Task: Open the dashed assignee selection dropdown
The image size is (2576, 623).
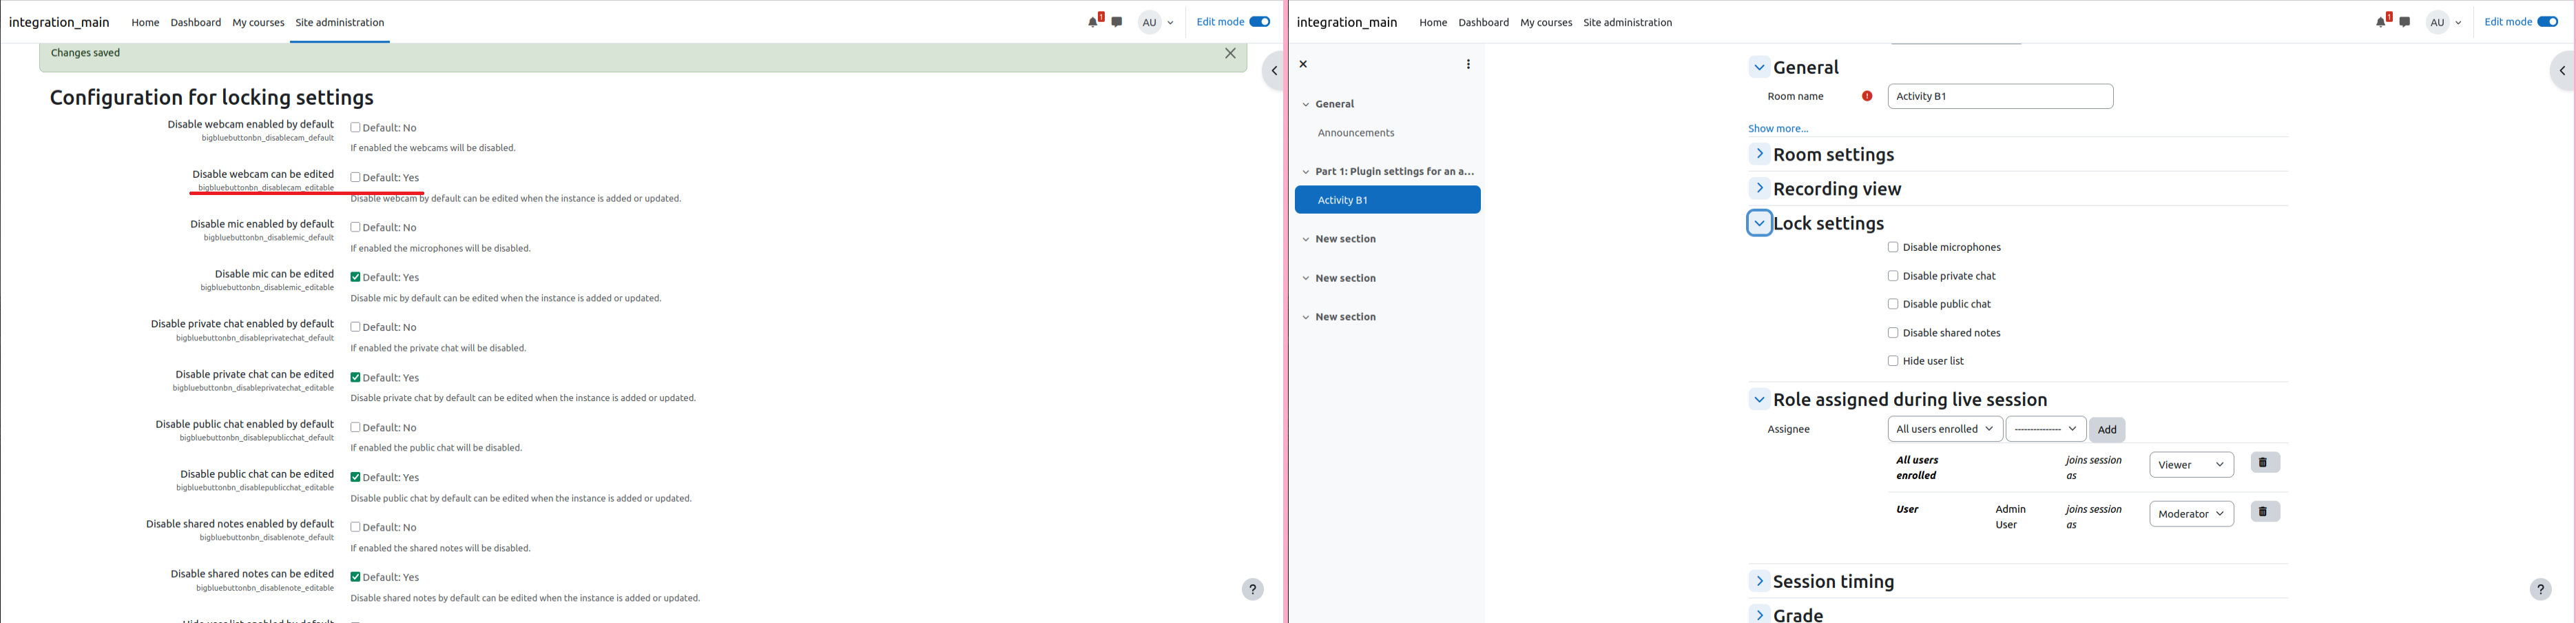Action: [x=2046, y=429]
